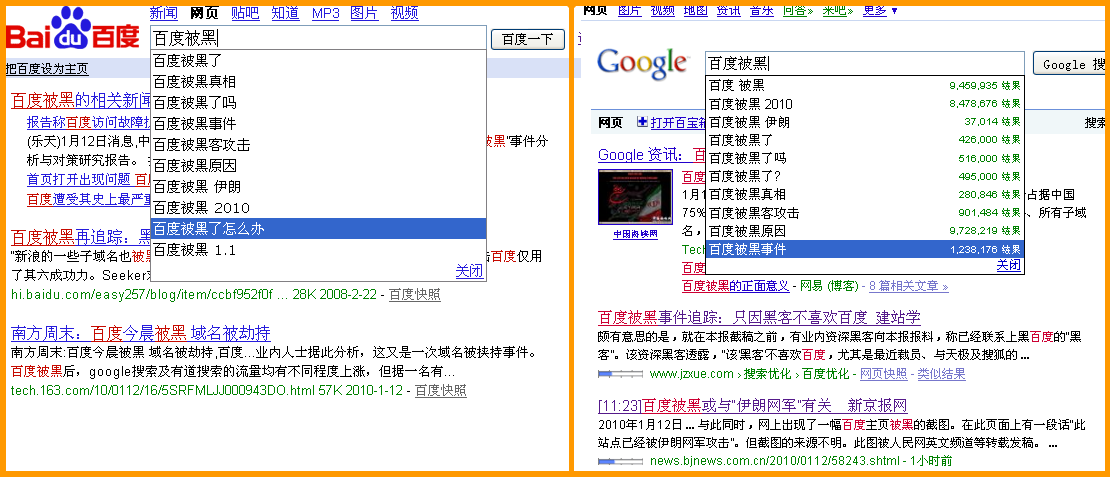Select Google suggestion 百度被黑 2010
Image resolution: width=1110 pixels, height=478 pixels.
(864, 104)
